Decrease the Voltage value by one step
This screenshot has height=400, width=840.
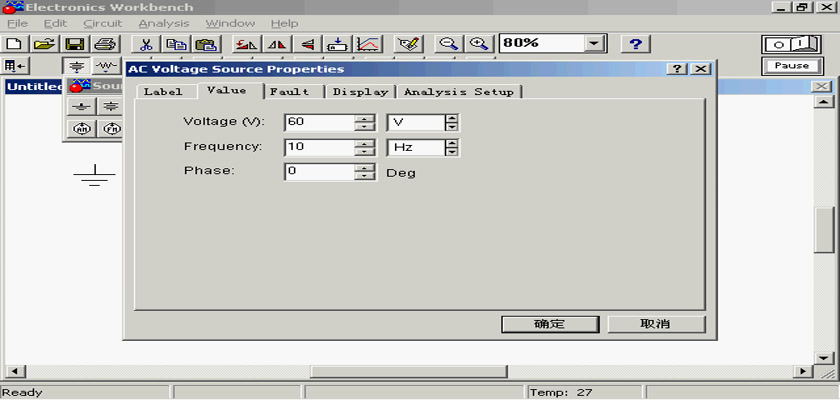[365, 126]
